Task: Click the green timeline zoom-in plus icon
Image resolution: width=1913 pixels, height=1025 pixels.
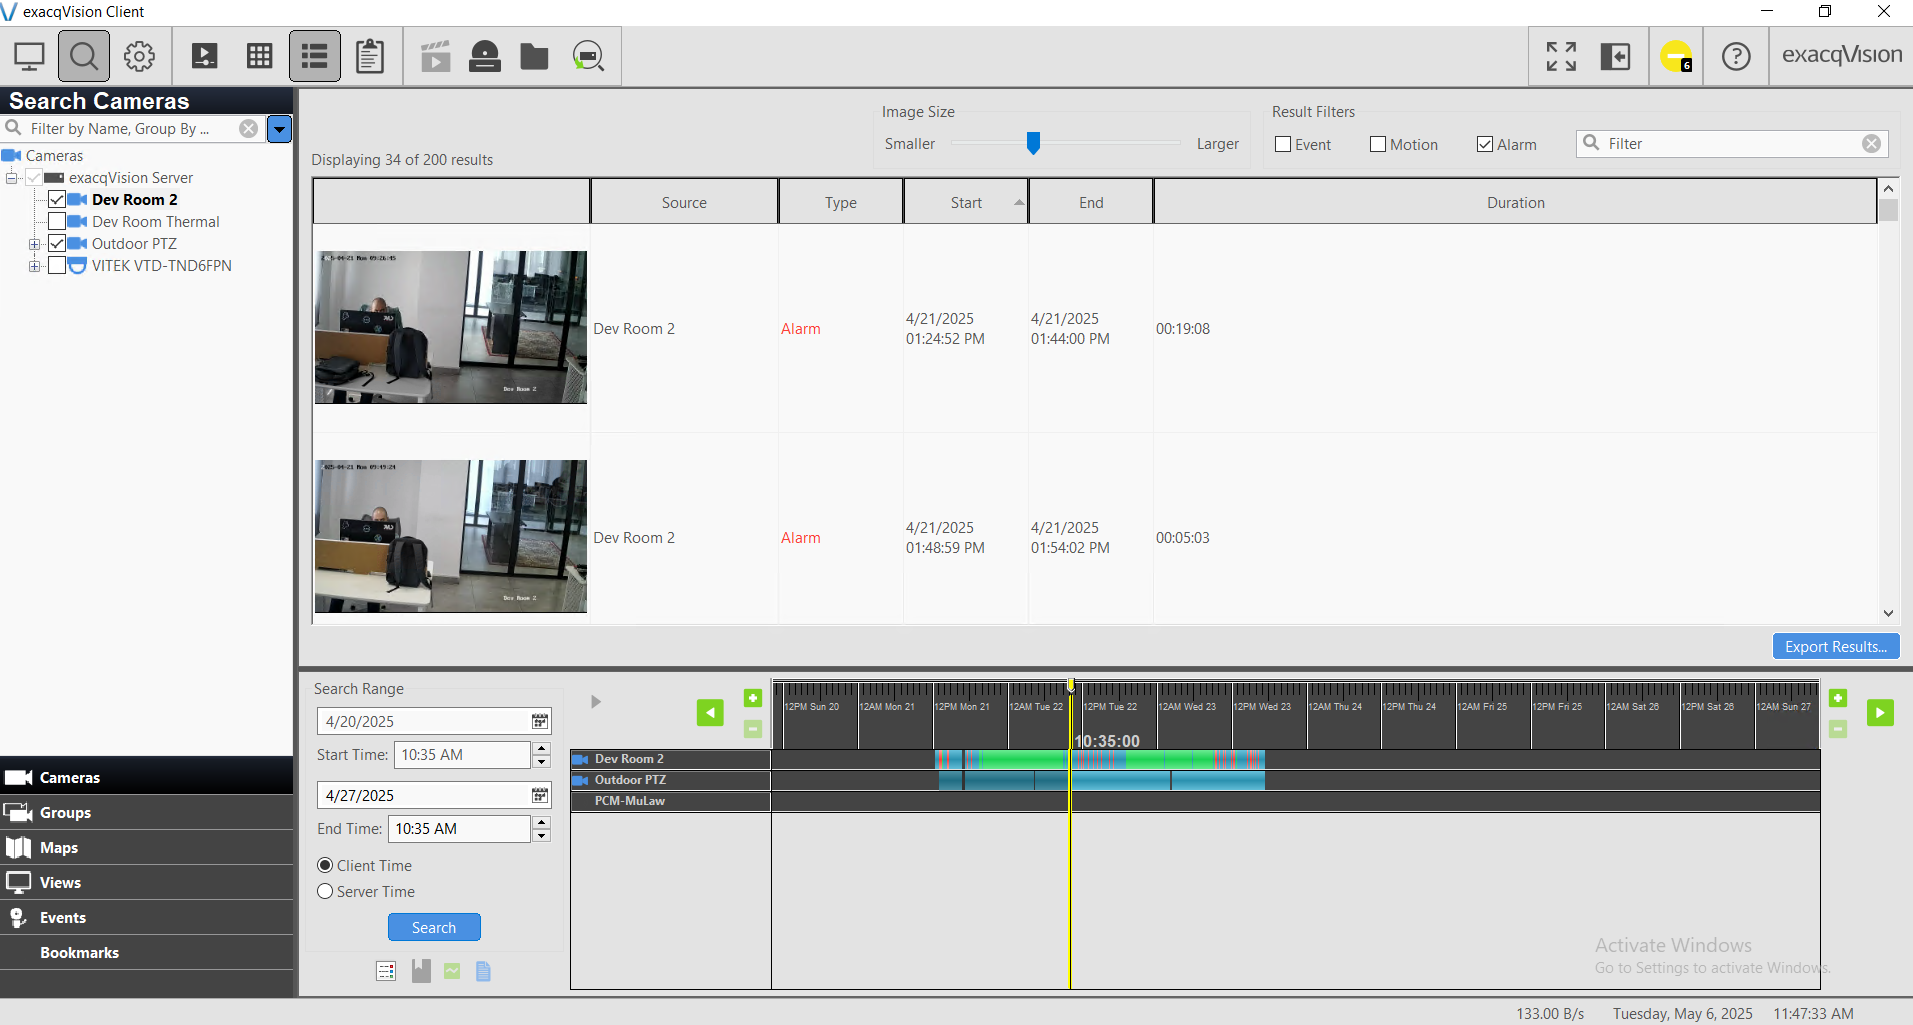Action: 753,698
